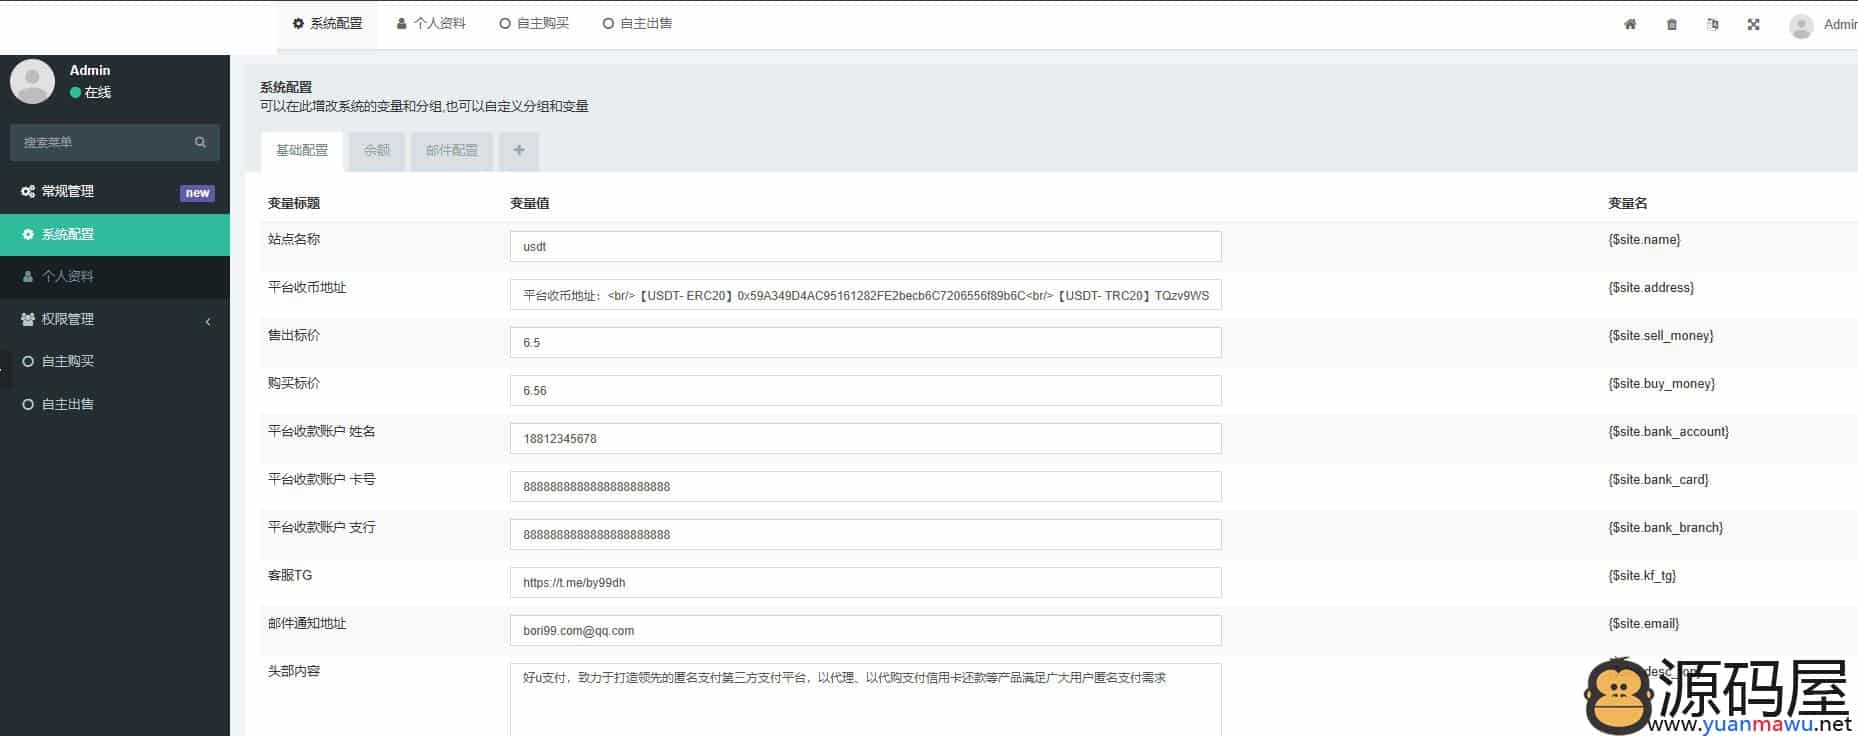
Task: Click the circle icon in the 自主购买 top tab
Action: pyautogui.click(x=505, y=23)
